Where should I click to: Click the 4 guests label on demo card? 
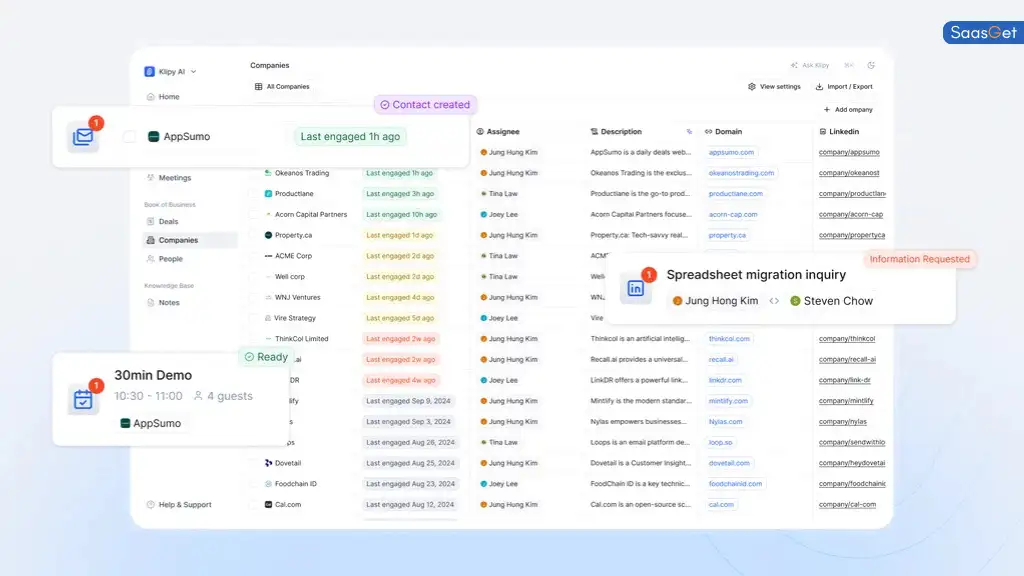click(x=223, y=396)
